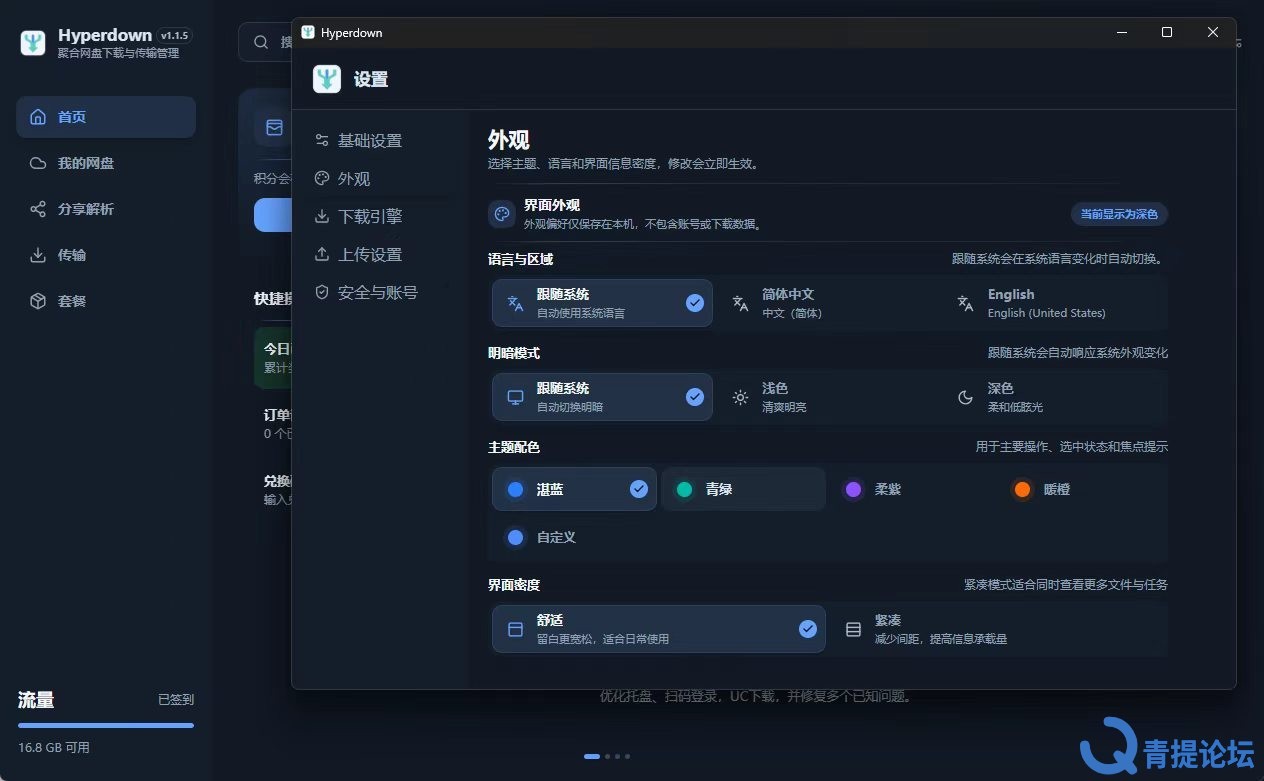1264x781 pixels.
Task: Open 外观 settings section
Action: tap(380, 178)
